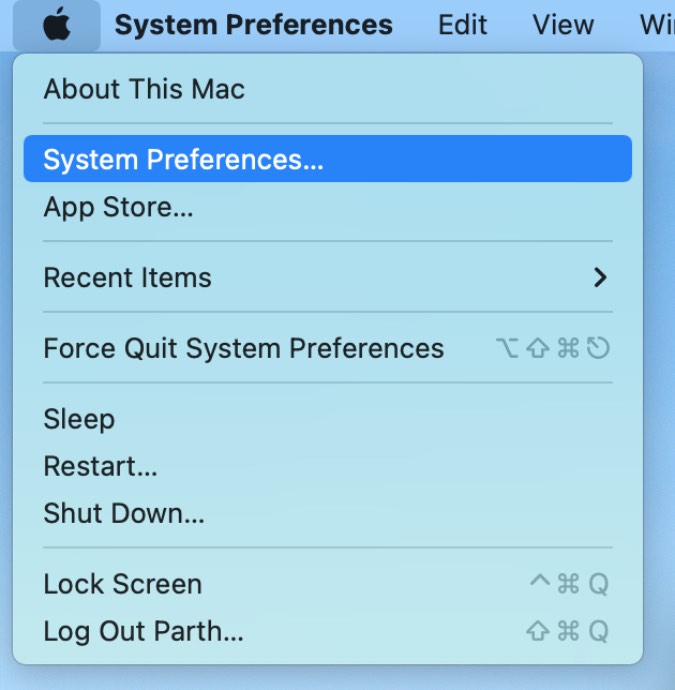Select the Recent Items entry
The width and height of the screenshot is (675, 690).
(127, 277)
